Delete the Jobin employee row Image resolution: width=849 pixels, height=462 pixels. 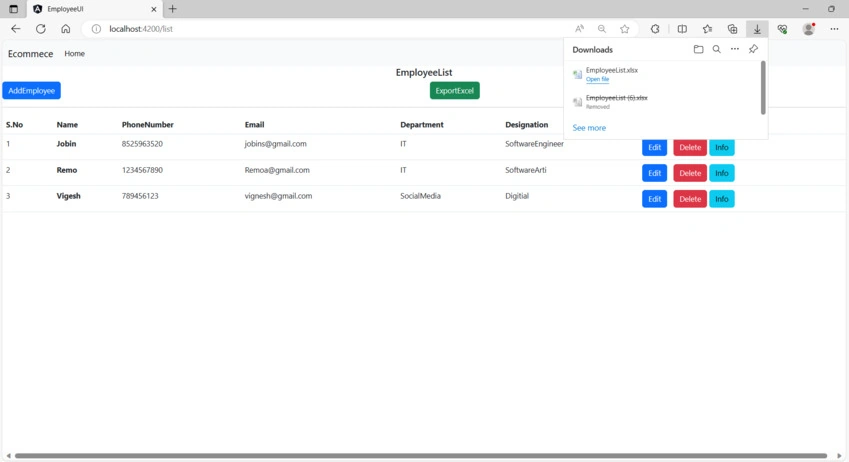(690, 147)
